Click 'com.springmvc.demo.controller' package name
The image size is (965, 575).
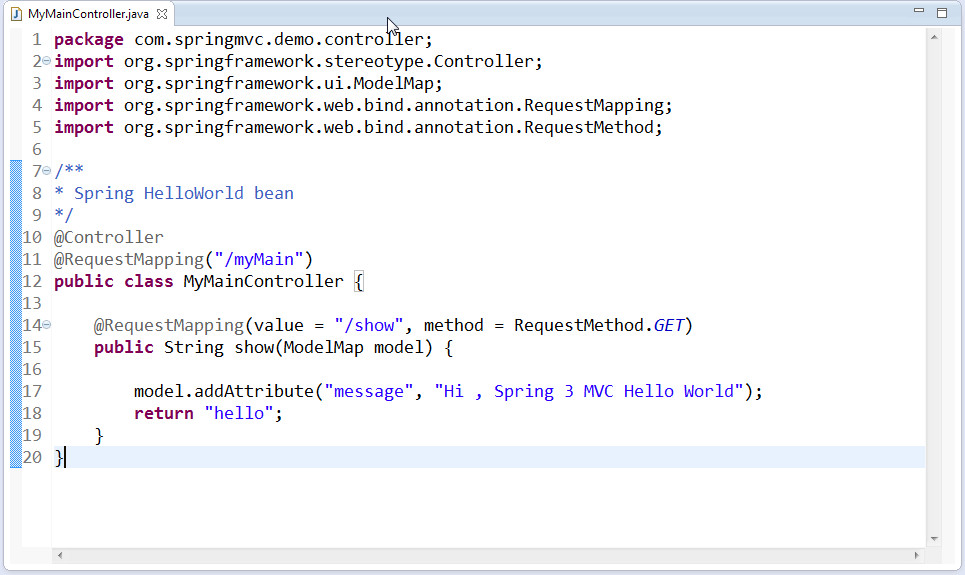pos(279,39)
